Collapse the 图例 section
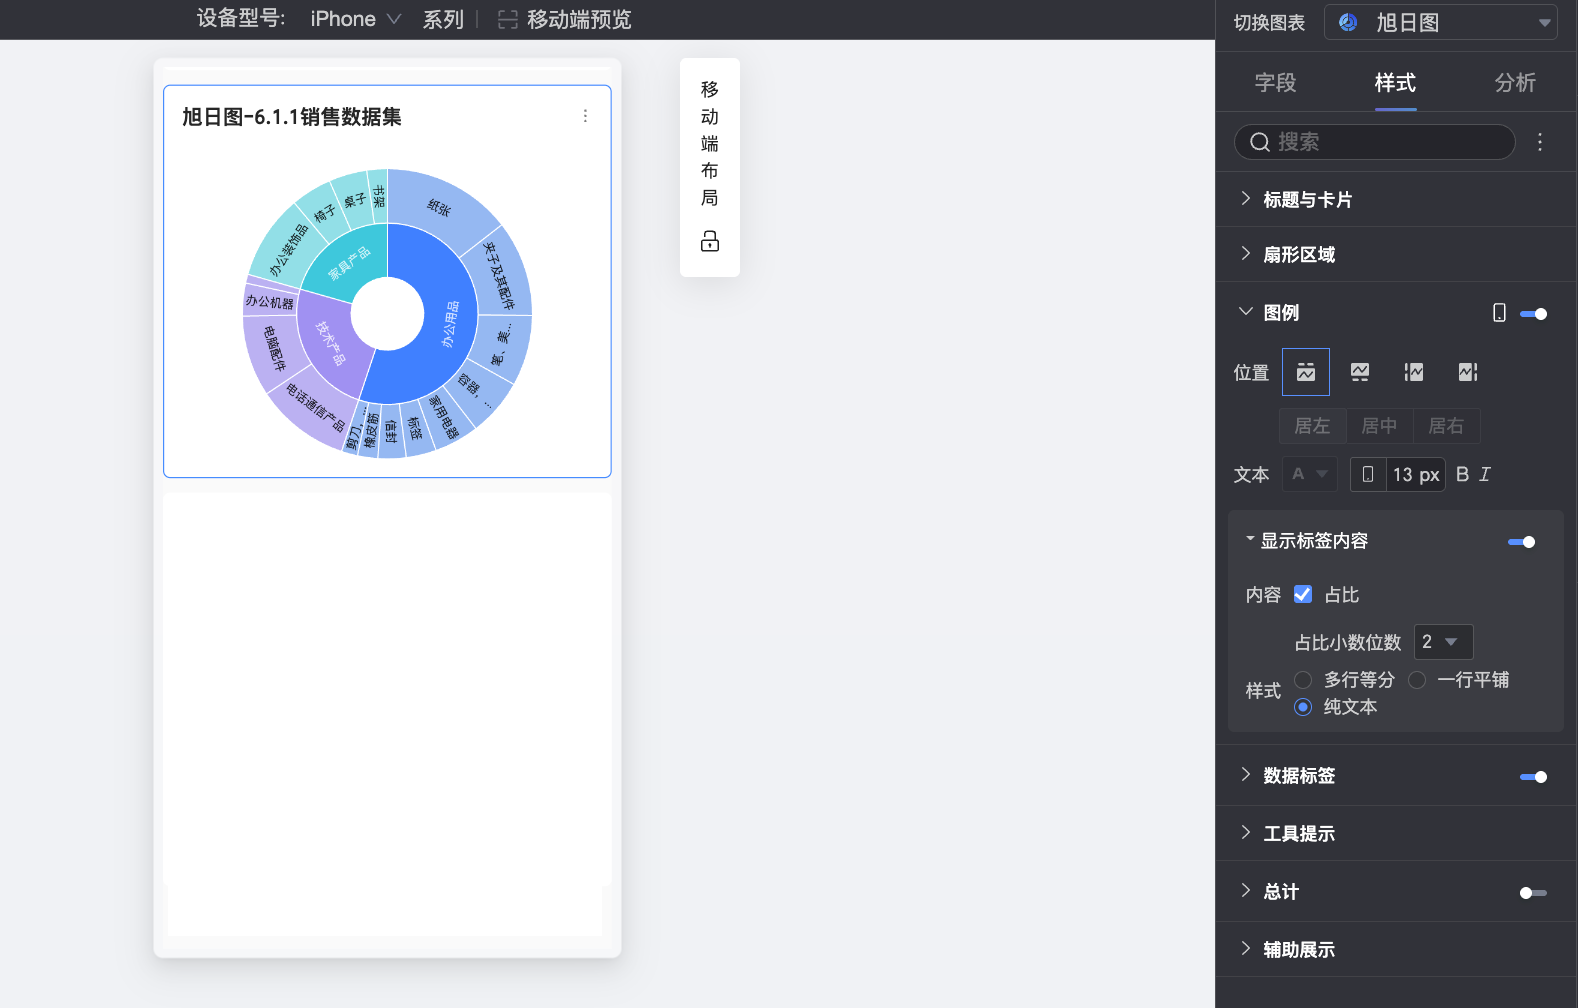Viewport: 1578px width, 1008px height. point(1245,312)
